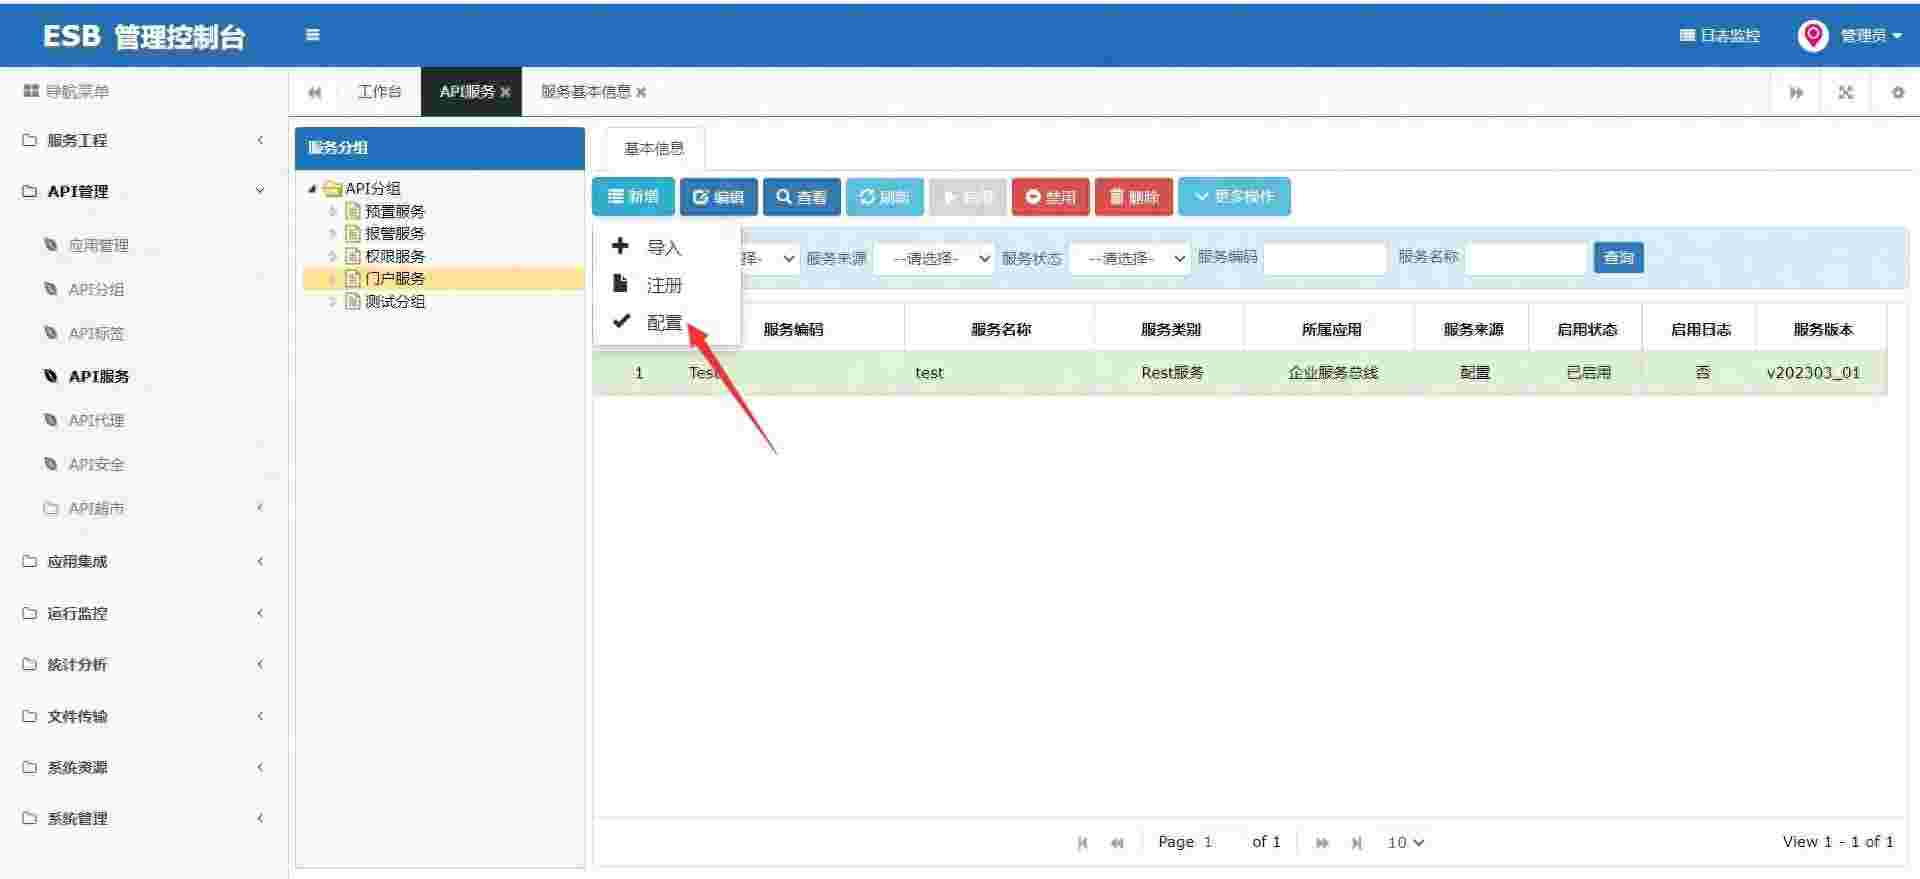Click the page number input
The height and width of the screenshot is (879, 1920).
coord(1220,842)
